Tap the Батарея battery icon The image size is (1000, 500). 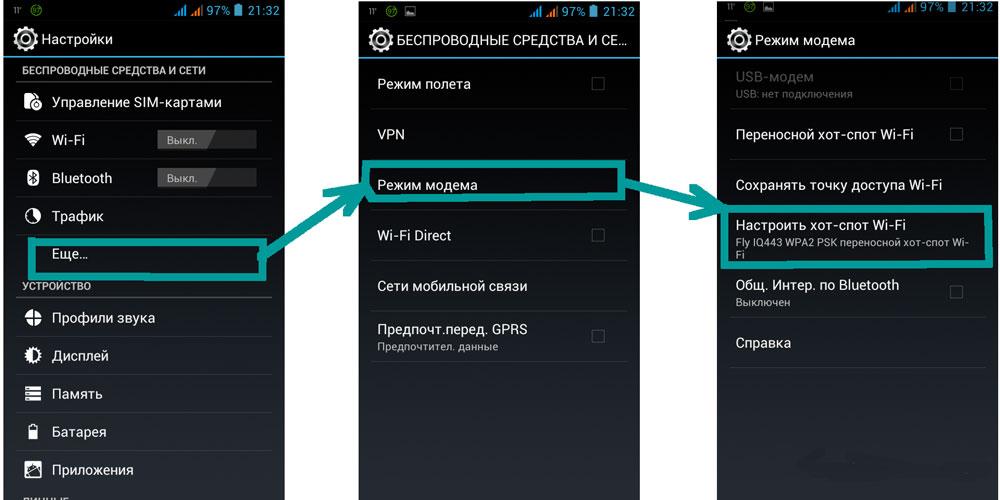click(x=33, y=432)
